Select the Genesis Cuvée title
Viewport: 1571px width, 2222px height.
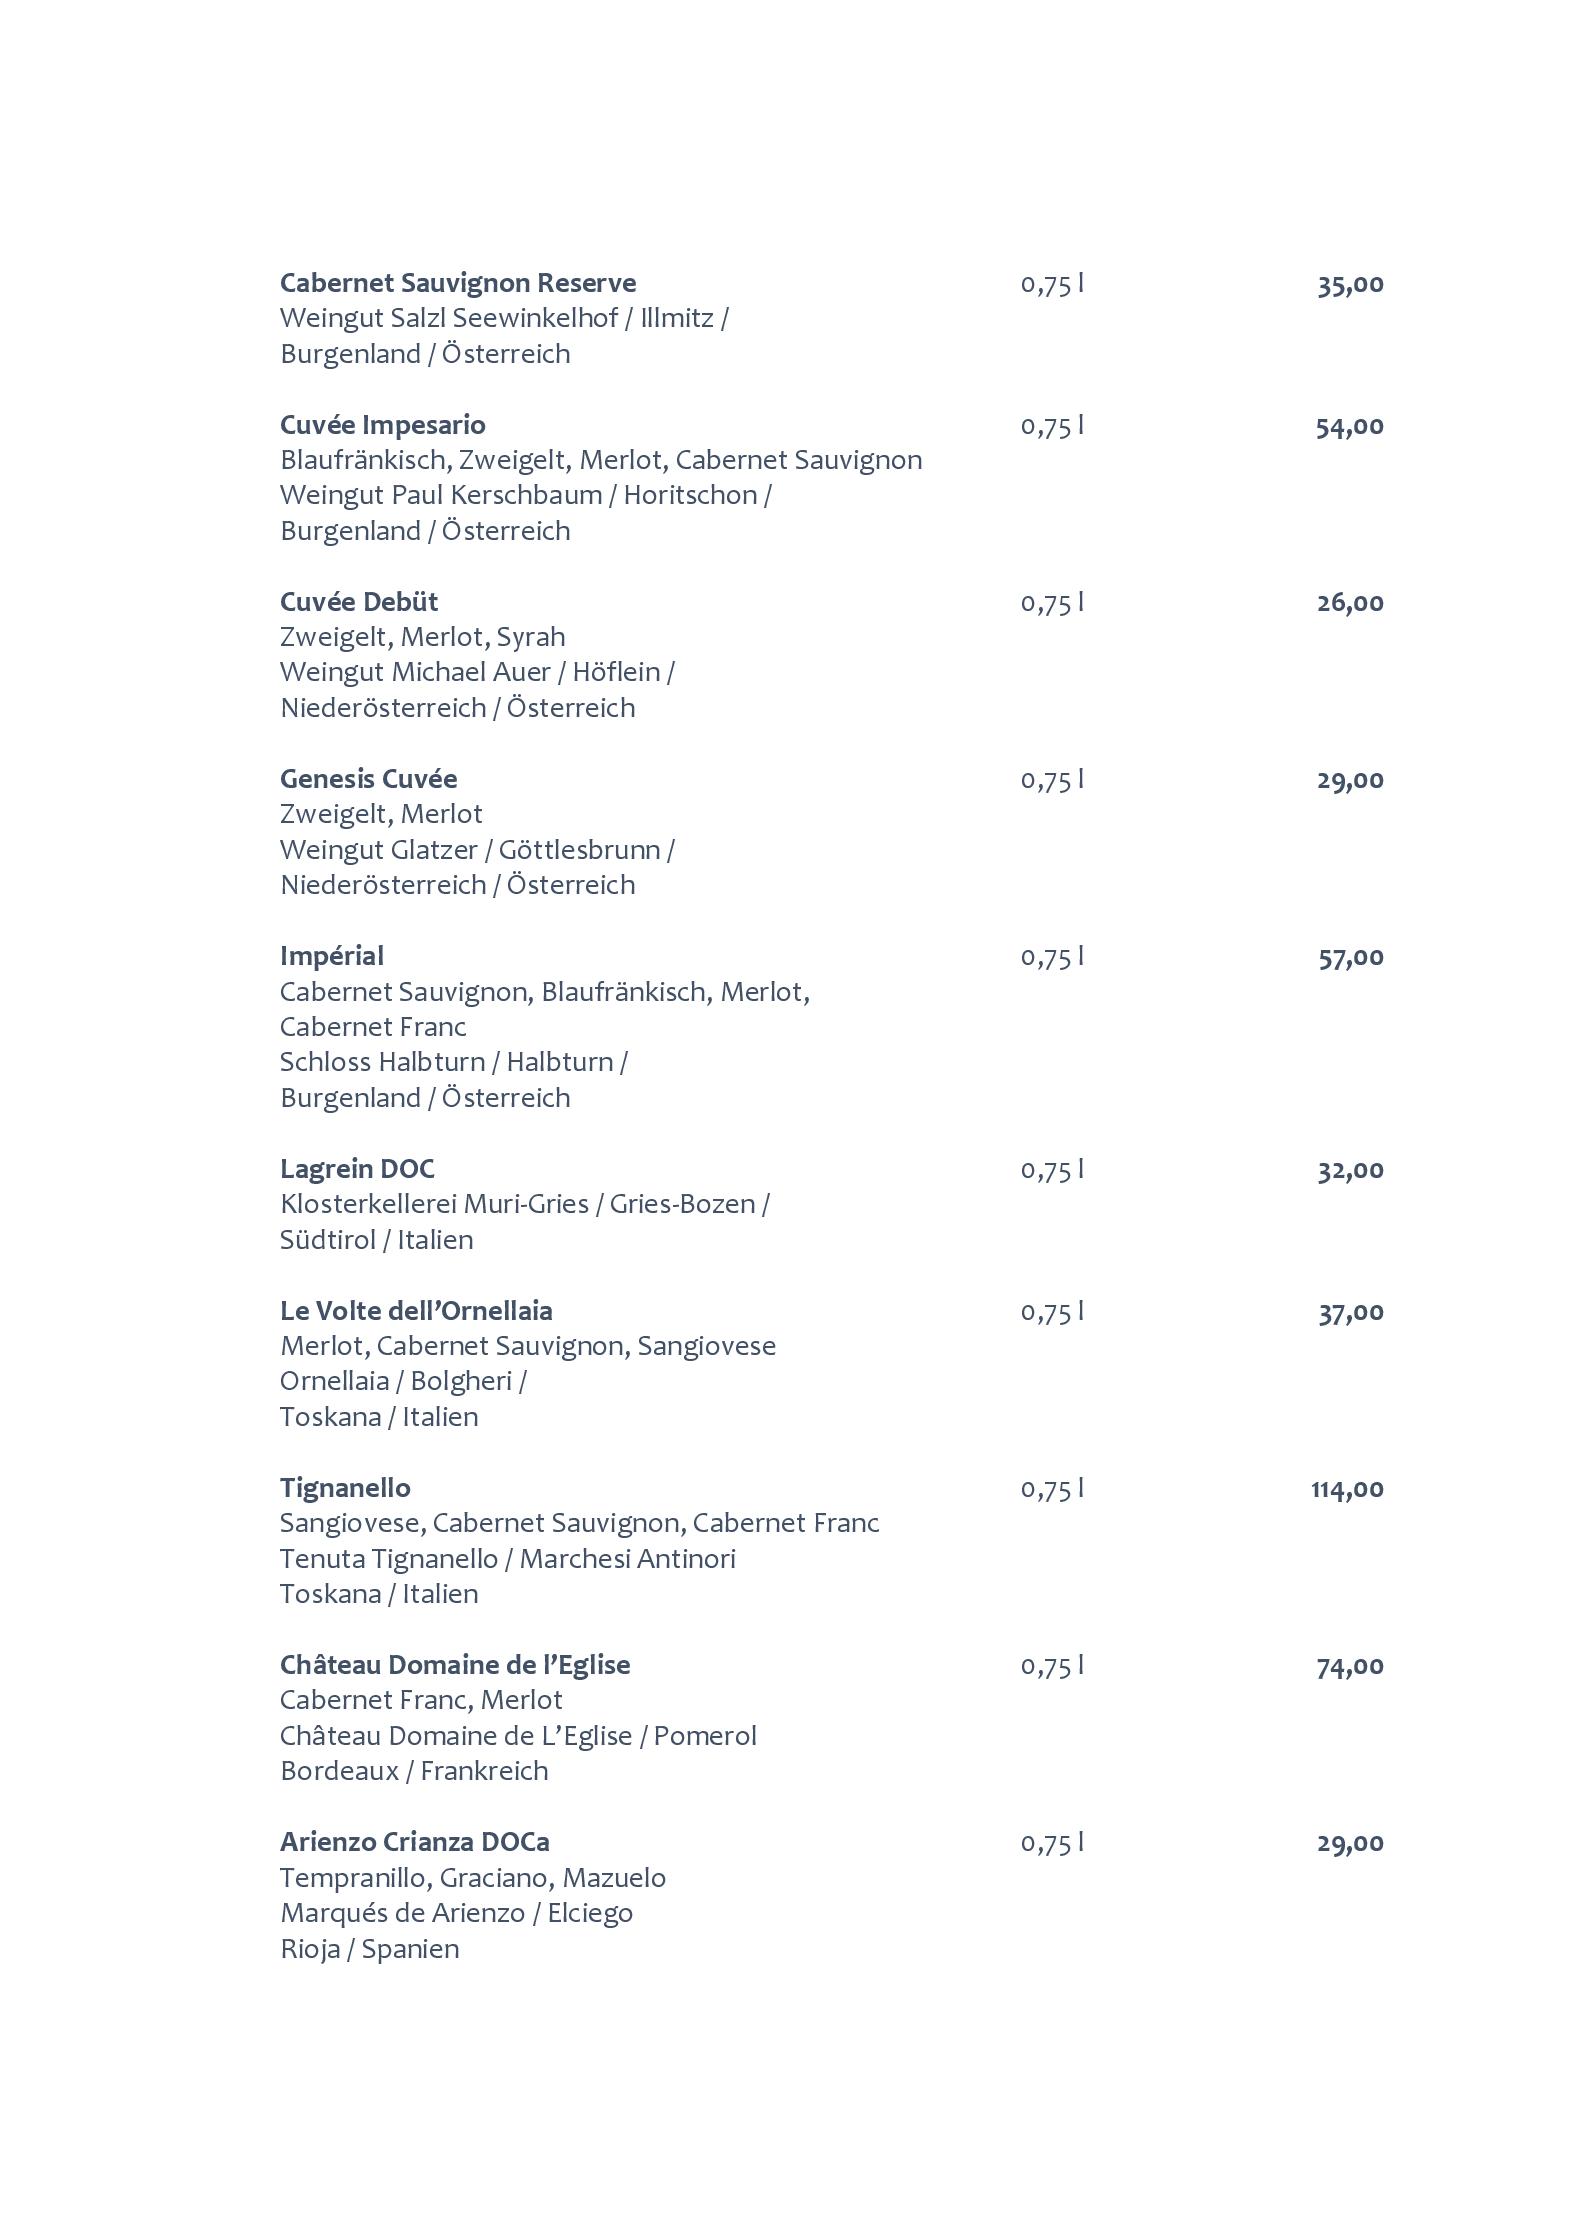(x=369, y=779)
